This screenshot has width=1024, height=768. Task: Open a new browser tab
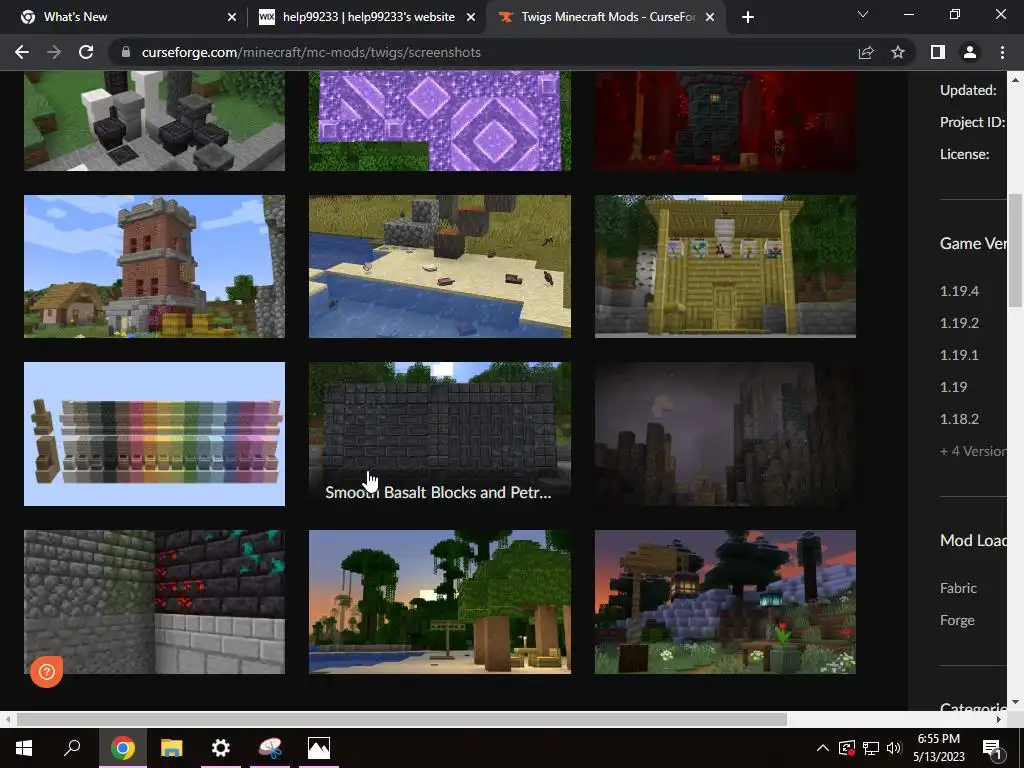pyautogui.click(x=748, y=17)
